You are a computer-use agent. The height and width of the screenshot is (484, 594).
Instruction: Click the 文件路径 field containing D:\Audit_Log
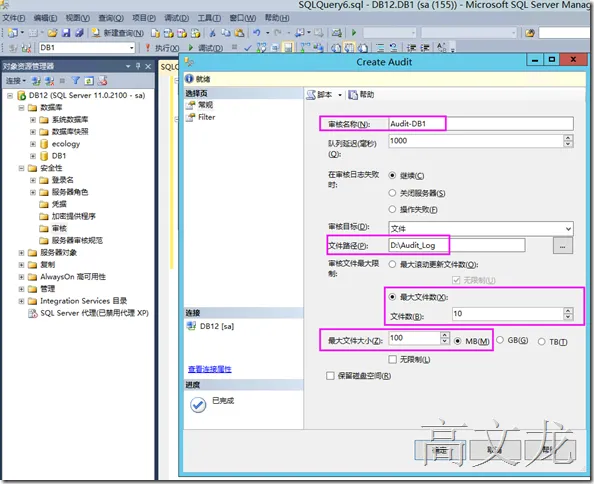457,245
